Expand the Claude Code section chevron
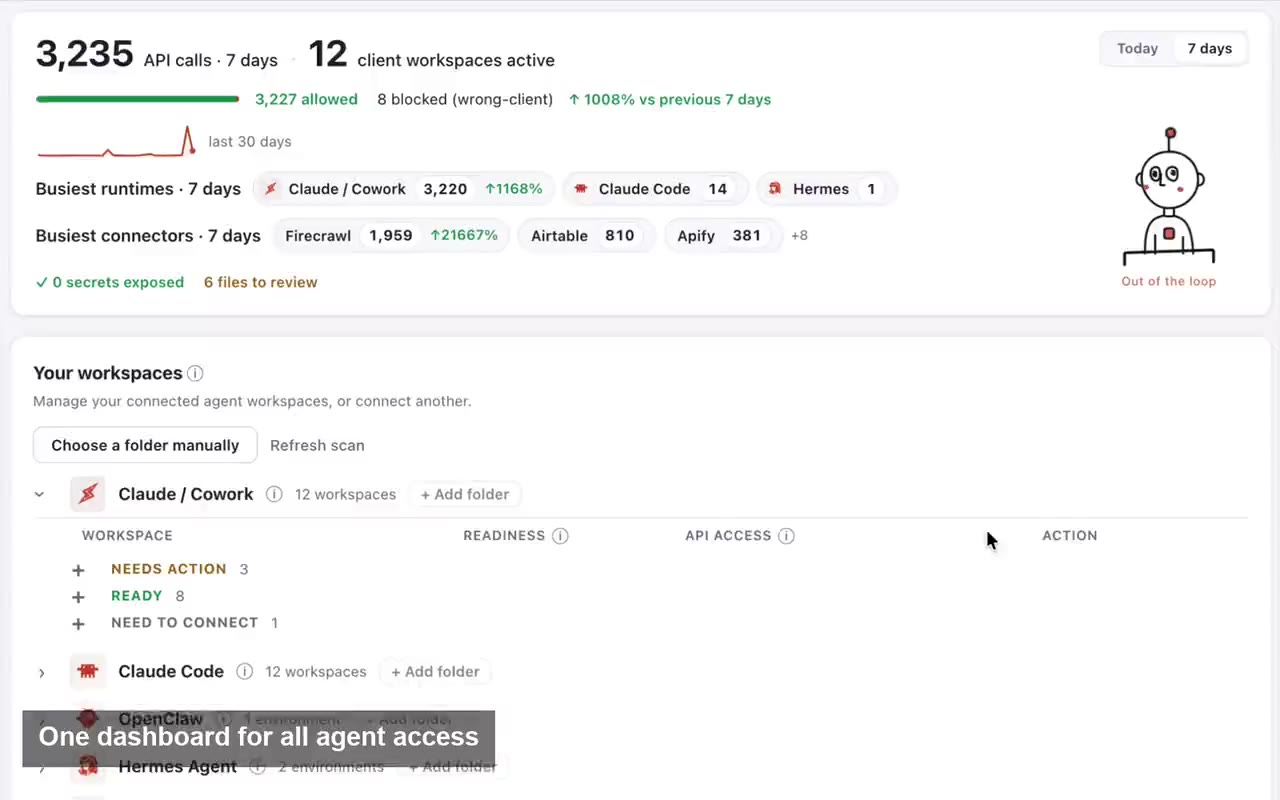 tap(41, 672)
